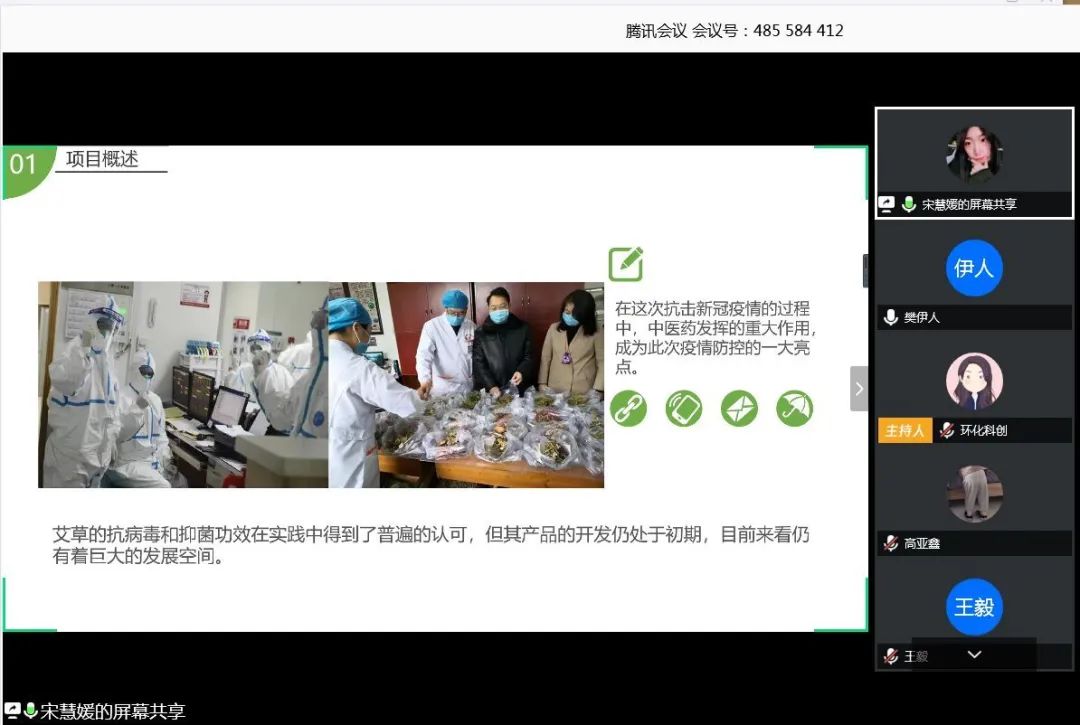Click the muted microphone icon beside 高亚鑫
The image size is (1080, 725).
tap(891, 543)
